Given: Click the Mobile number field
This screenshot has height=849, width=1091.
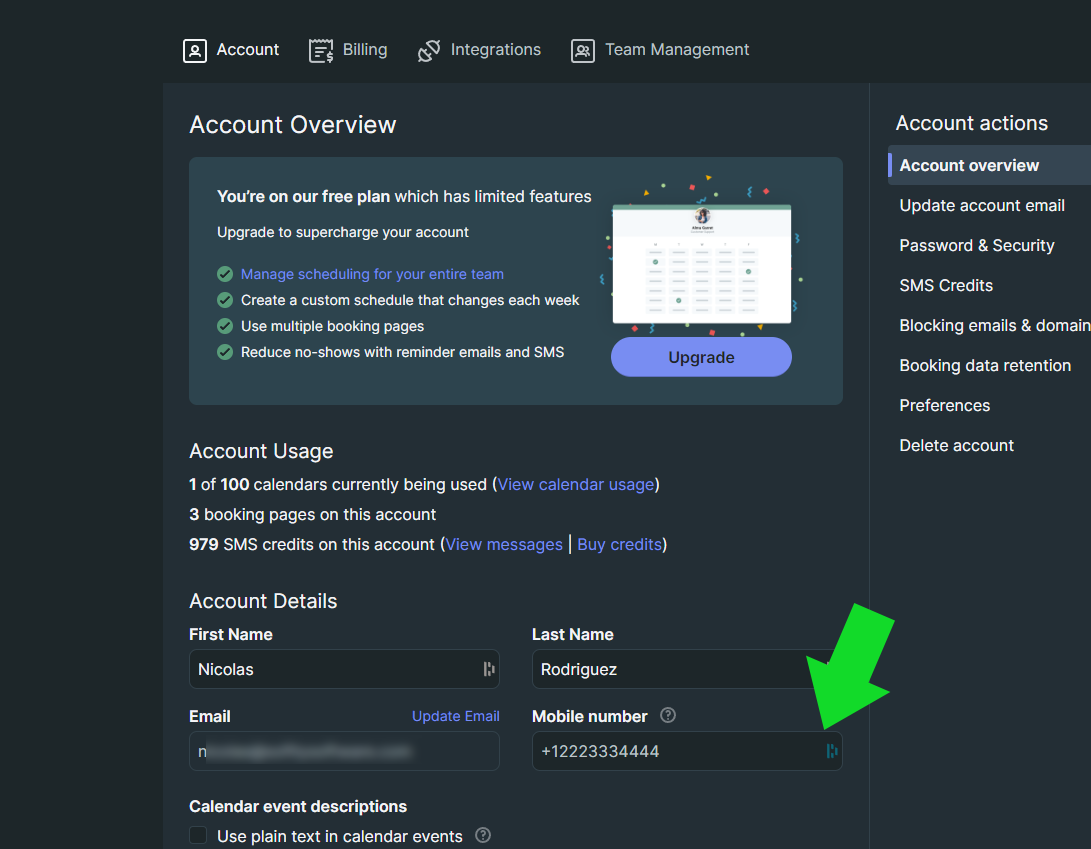Looking at the screenshot, I should coord(687,751).
